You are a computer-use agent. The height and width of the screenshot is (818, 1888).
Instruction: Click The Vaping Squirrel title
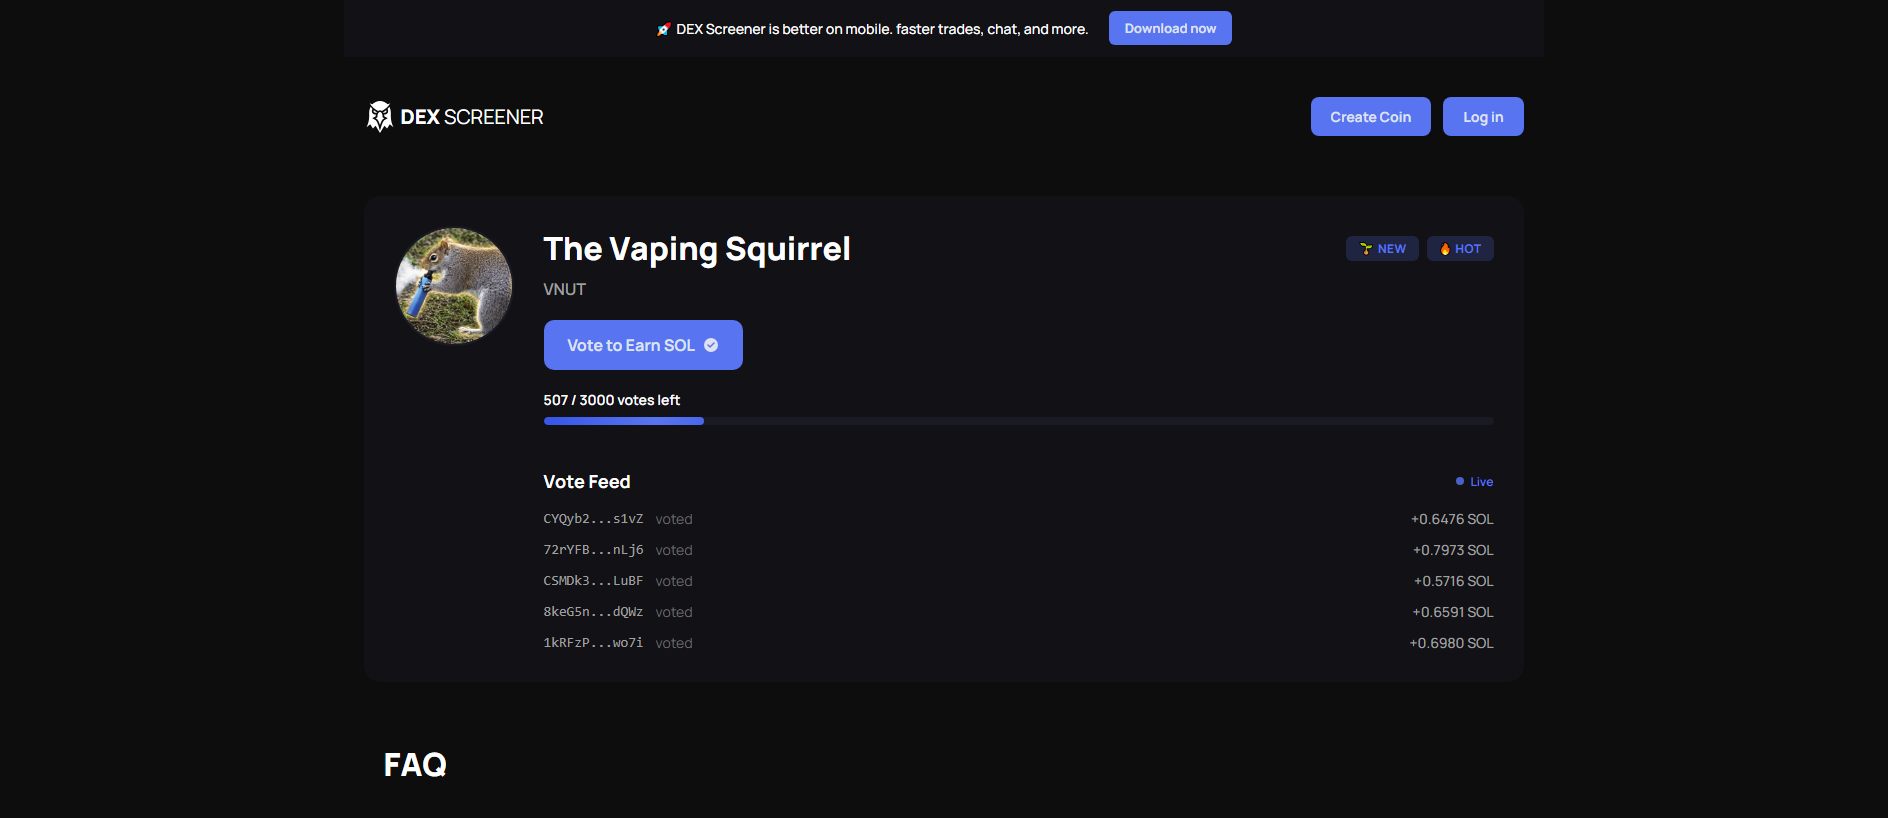(x=697, y=249)
